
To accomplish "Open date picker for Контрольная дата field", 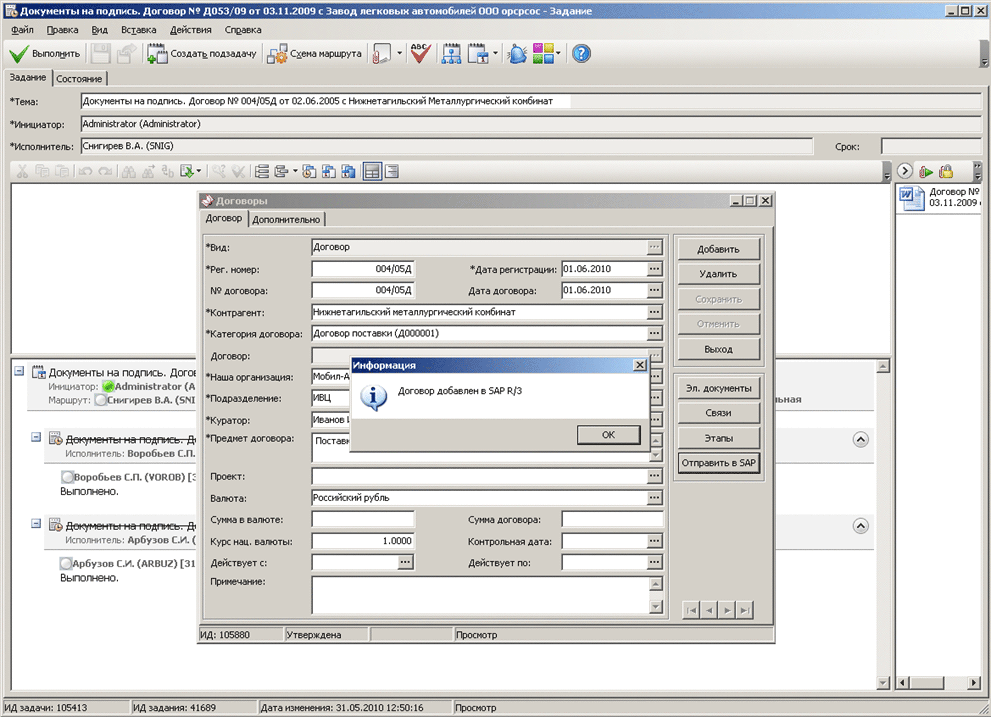I will 654,541.
